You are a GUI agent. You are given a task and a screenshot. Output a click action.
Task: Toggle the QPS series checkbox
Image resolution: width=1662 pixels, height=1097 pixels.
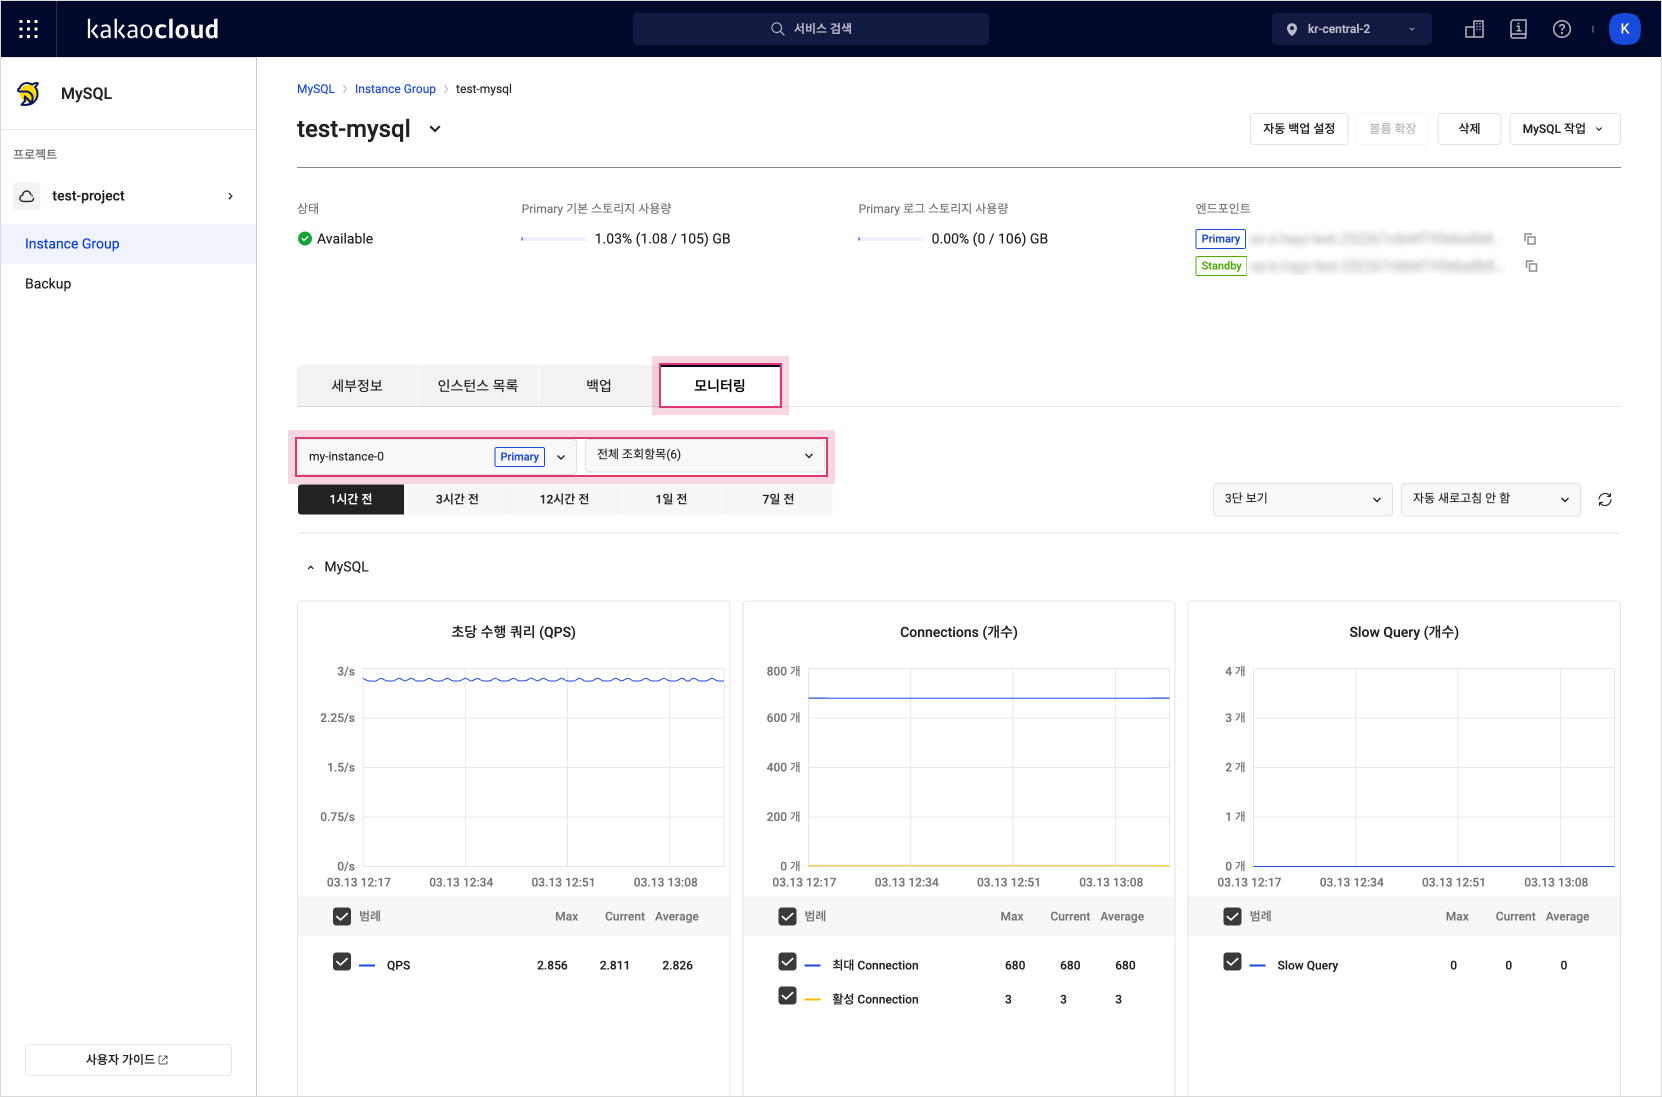point(342,962)
